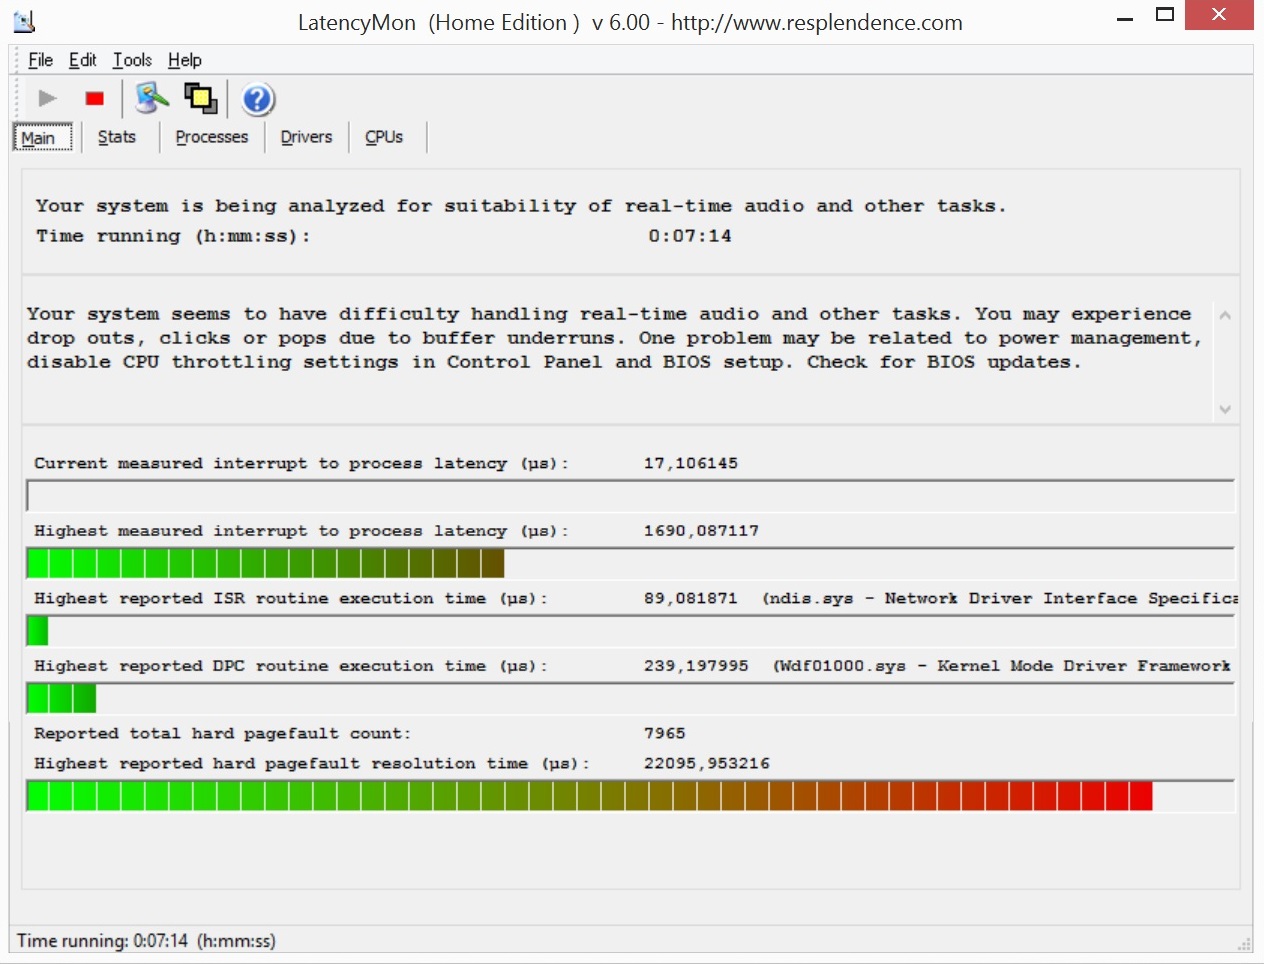Click the LatencyMon app icon in title bar
The width and height of the screenshot is (1264, 964).
click(x=24, y=21)
